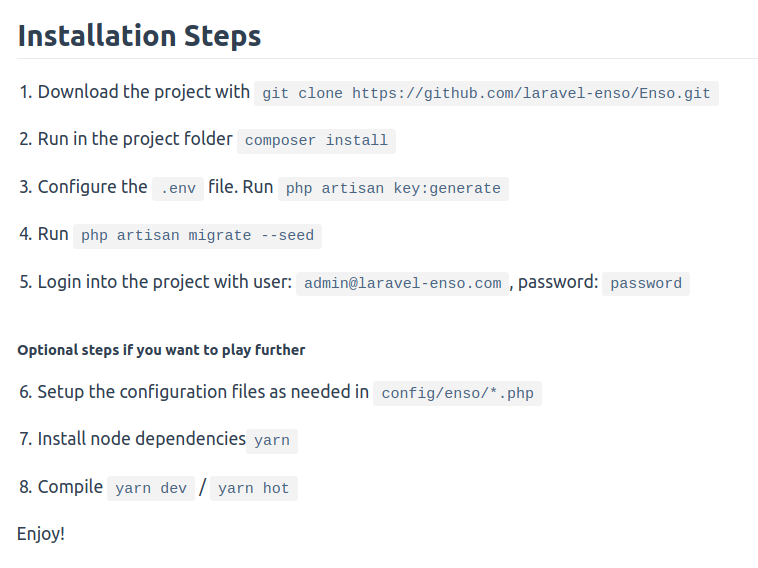758x568 pixels.
Task: Click the 'Download the project with' text
Action: tap(144, 92)
